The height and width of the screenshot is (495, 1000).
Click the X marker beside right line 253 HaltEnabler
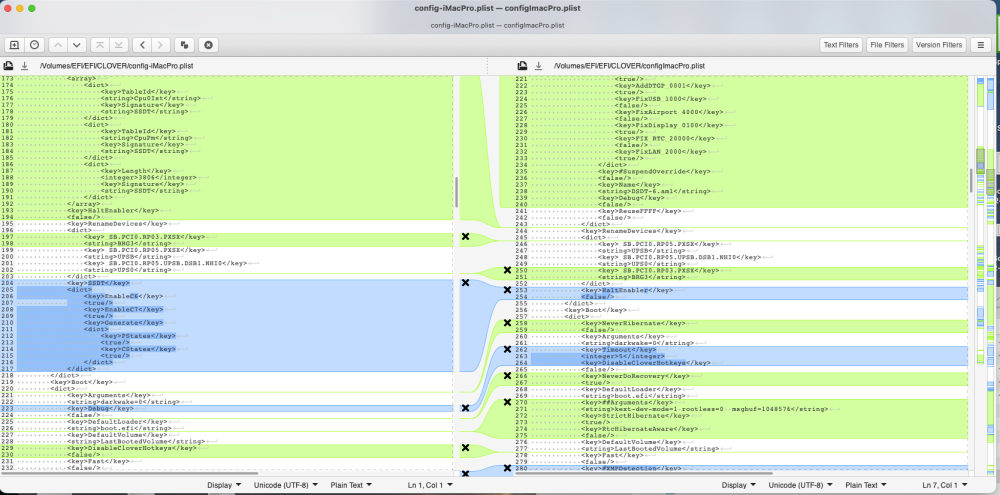click(507, 290)
